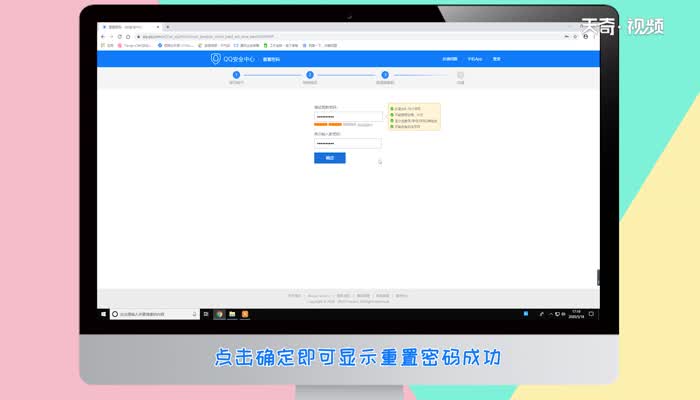Open the blue-circle-icon bookmark on bookmarks bar
The image size is (700, 400).
click(175, 46)
